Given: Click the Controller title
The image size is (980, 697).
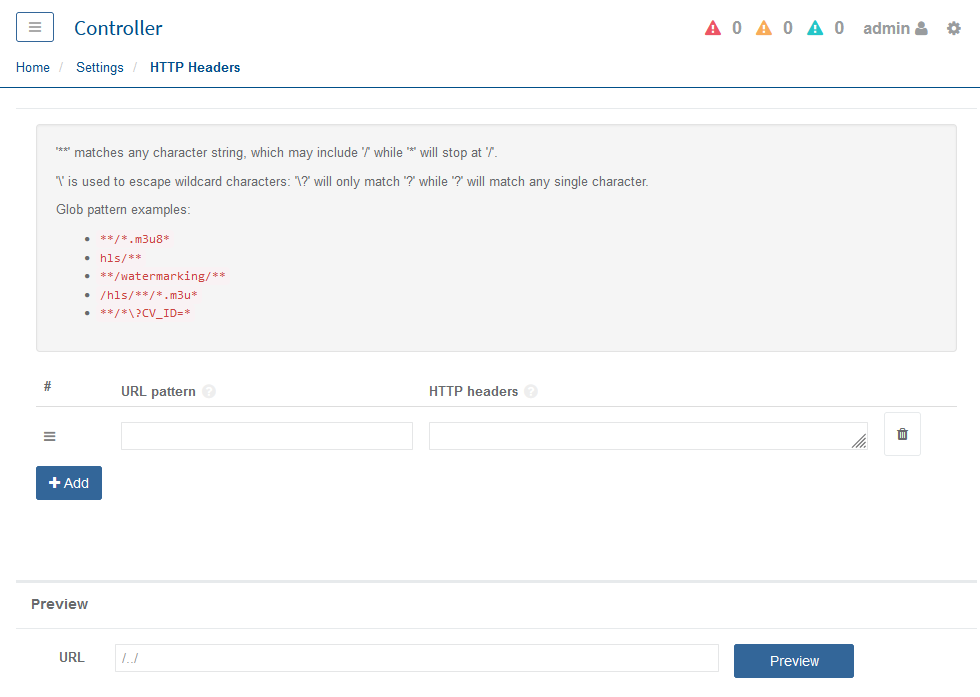Looking at the screenshot, I should 118,28.
